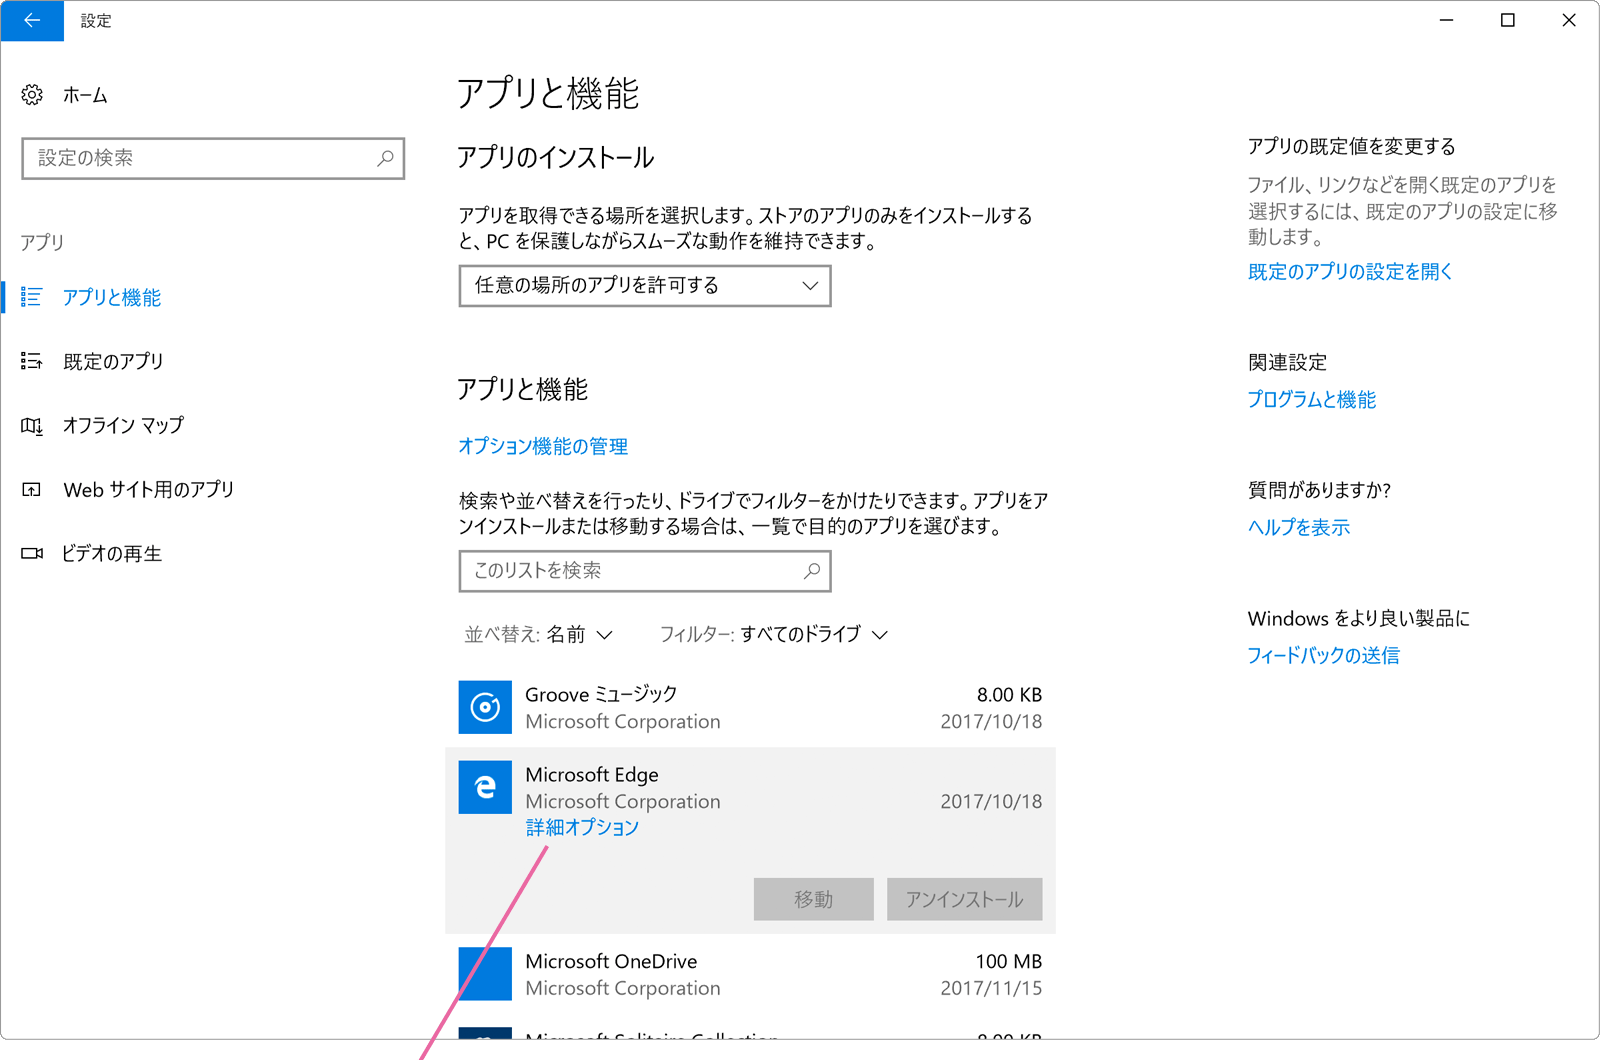The image size is (1600, 1060).
Task: Select the Groove ミュージック list row
Action: pos(750,707)
